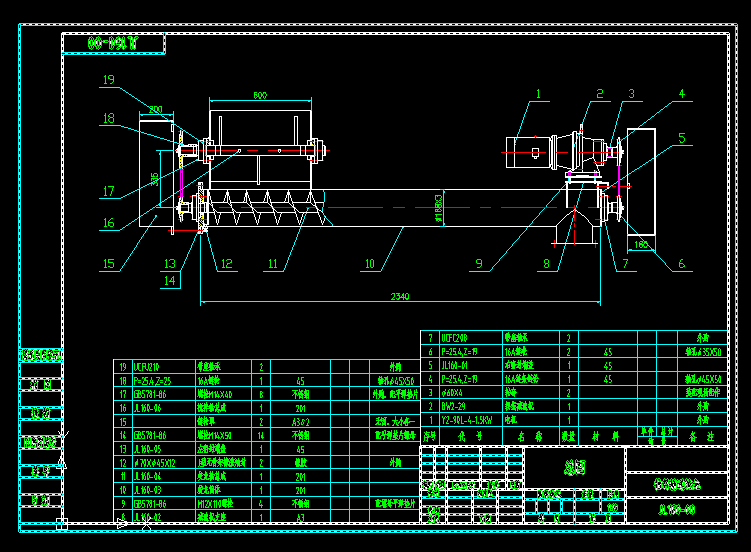This screenshot has height=552, width=751.
Task: Click the ø168x3 tube diameter dimension
Action: pos(438,208)
